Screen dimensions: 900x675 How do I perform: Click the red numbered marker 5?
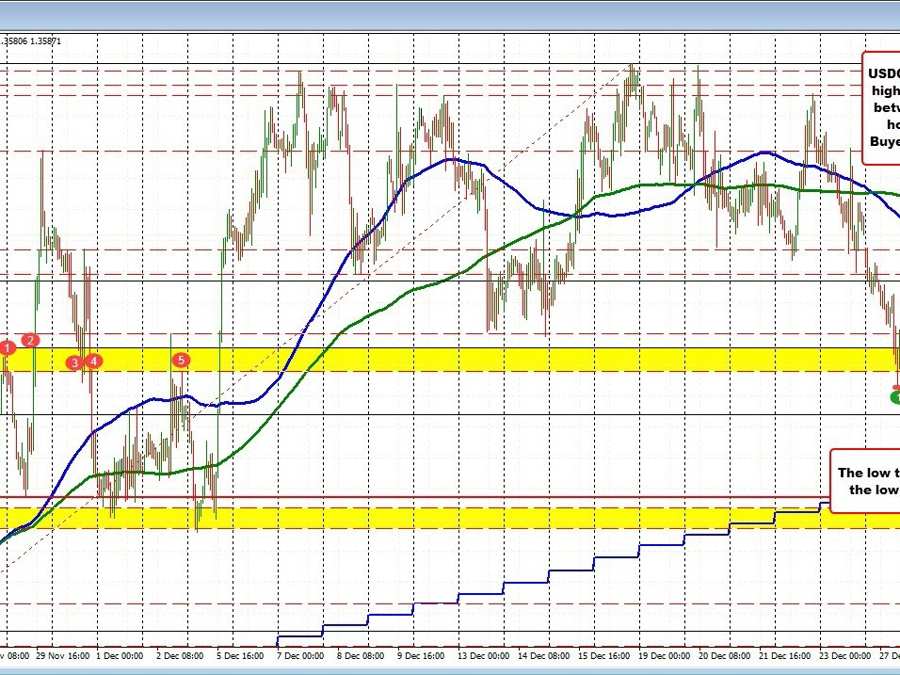[181, 359]
